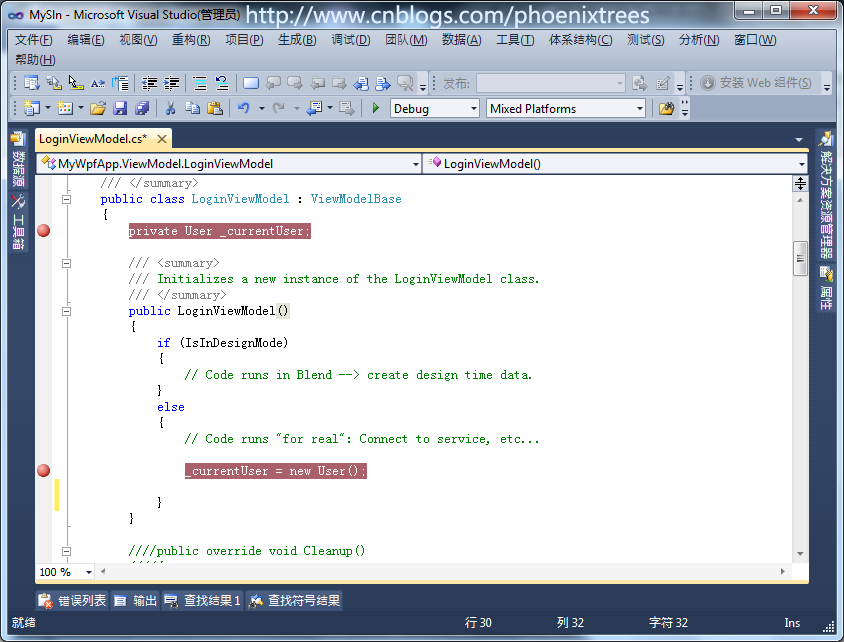Collapse the summary comment outline block
The width and height of the screenshot is (844, 642).
(x=66, y=263)
